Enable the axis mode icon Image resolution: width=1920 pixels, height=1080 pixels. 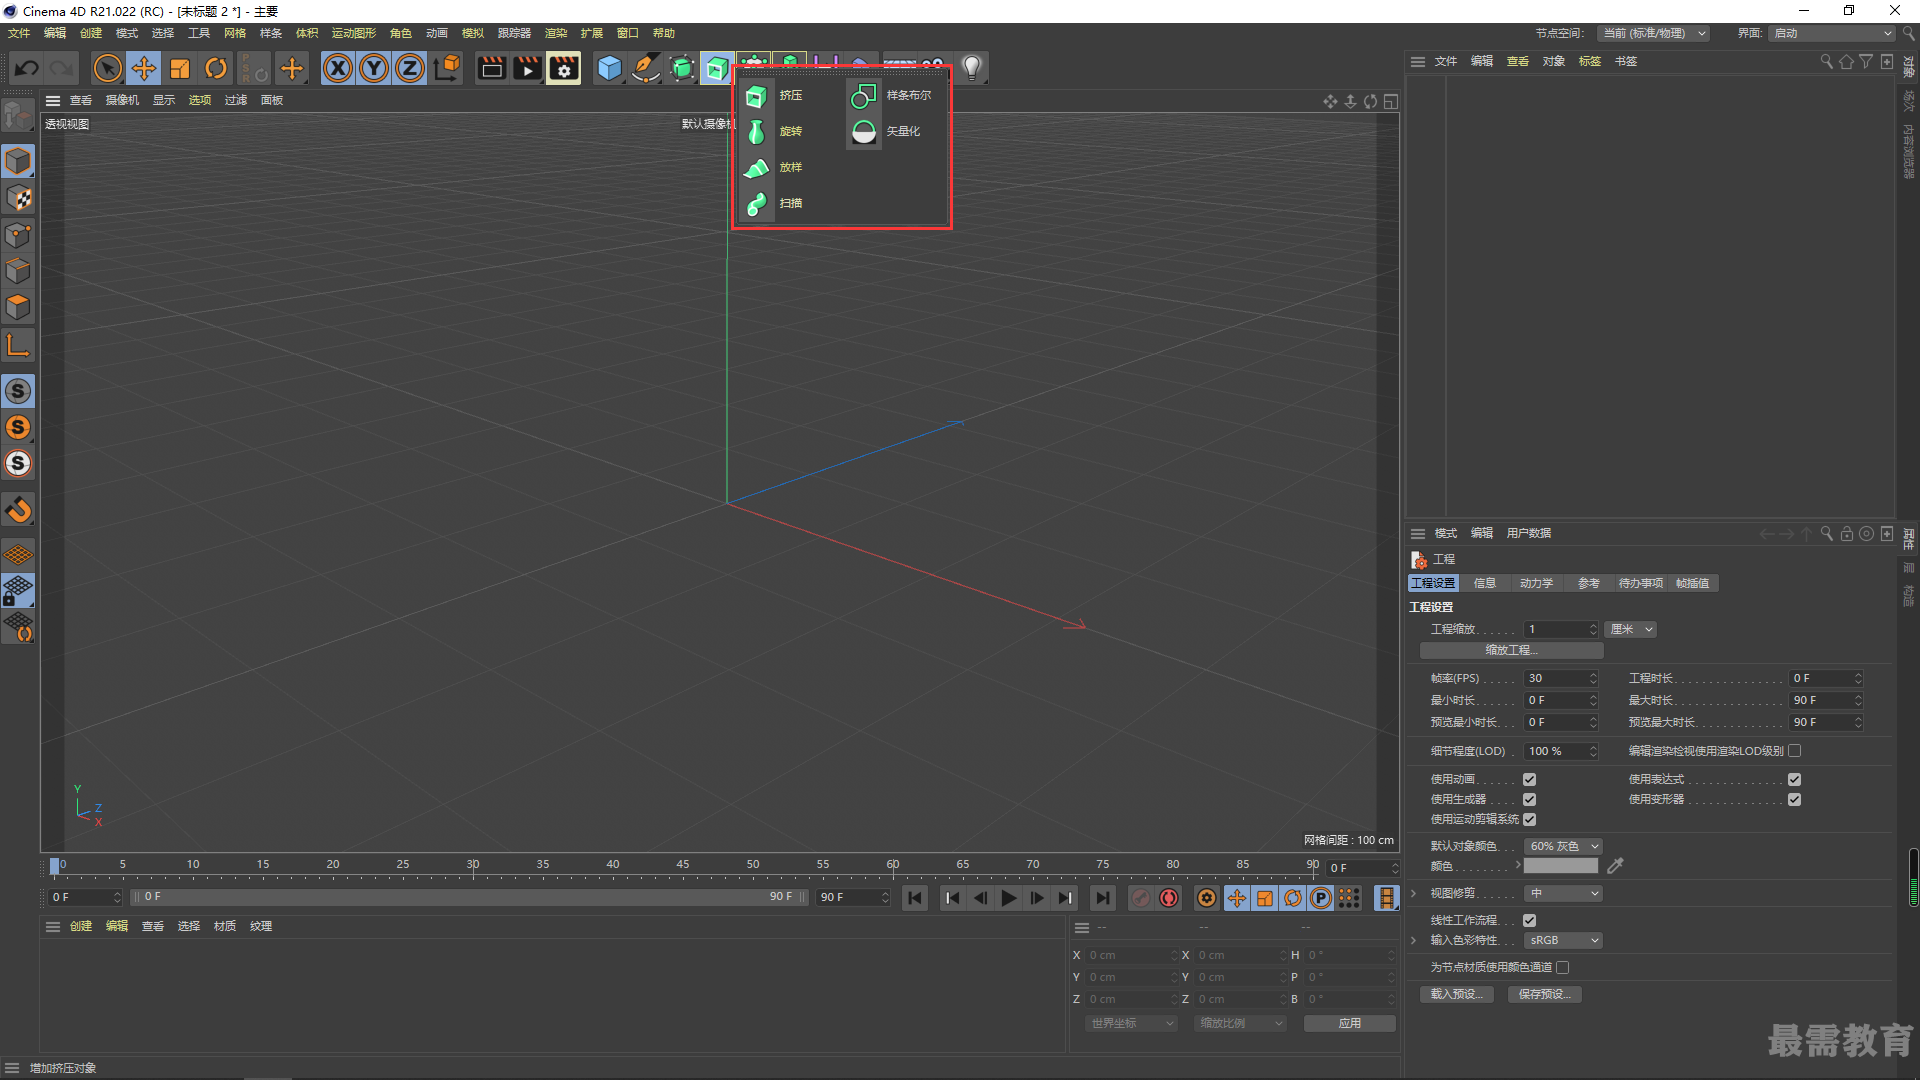pos(18,346)
